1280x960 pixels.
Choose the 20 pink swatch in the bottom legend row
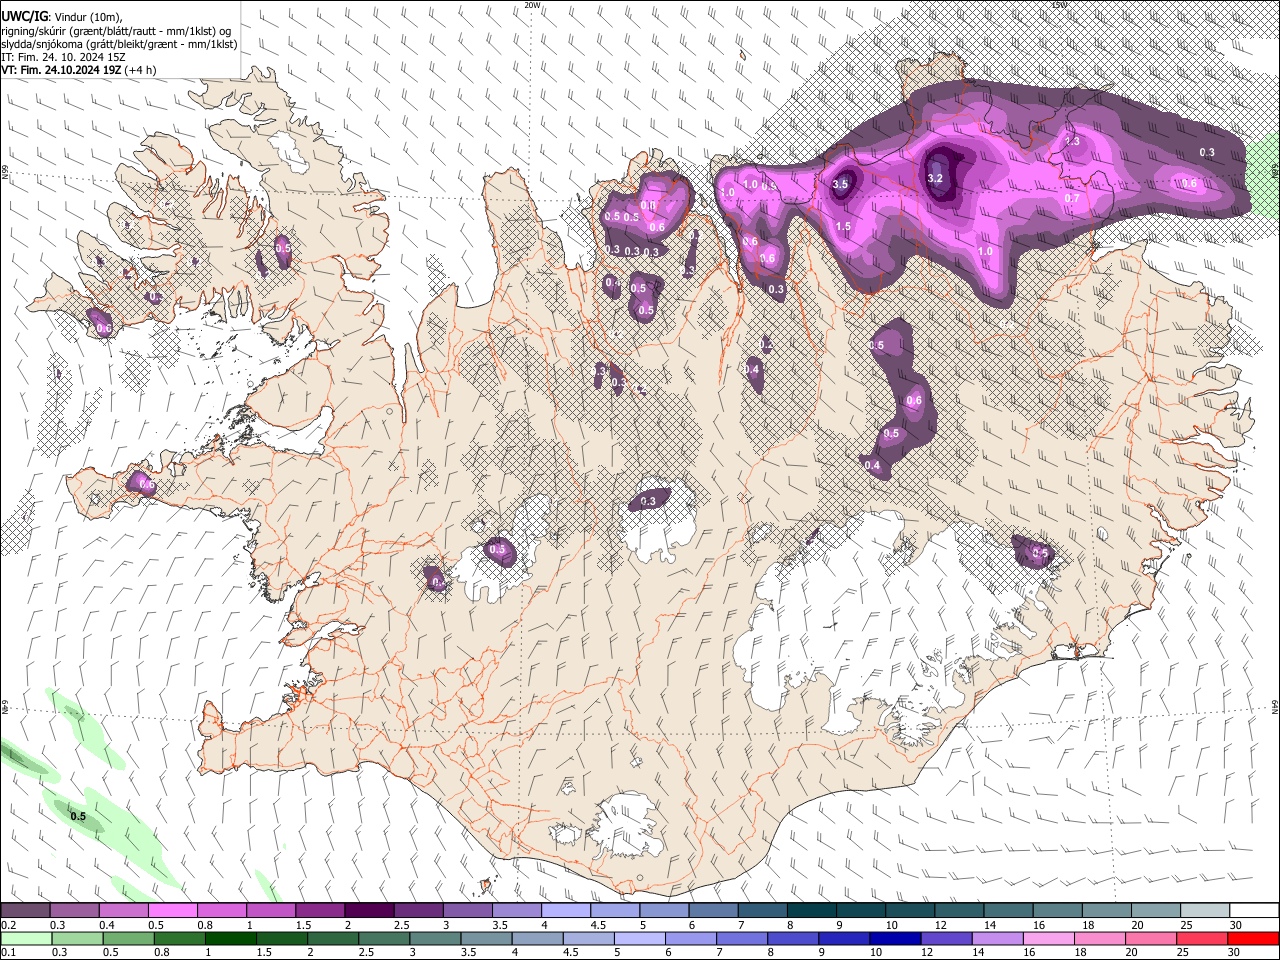1151,938
